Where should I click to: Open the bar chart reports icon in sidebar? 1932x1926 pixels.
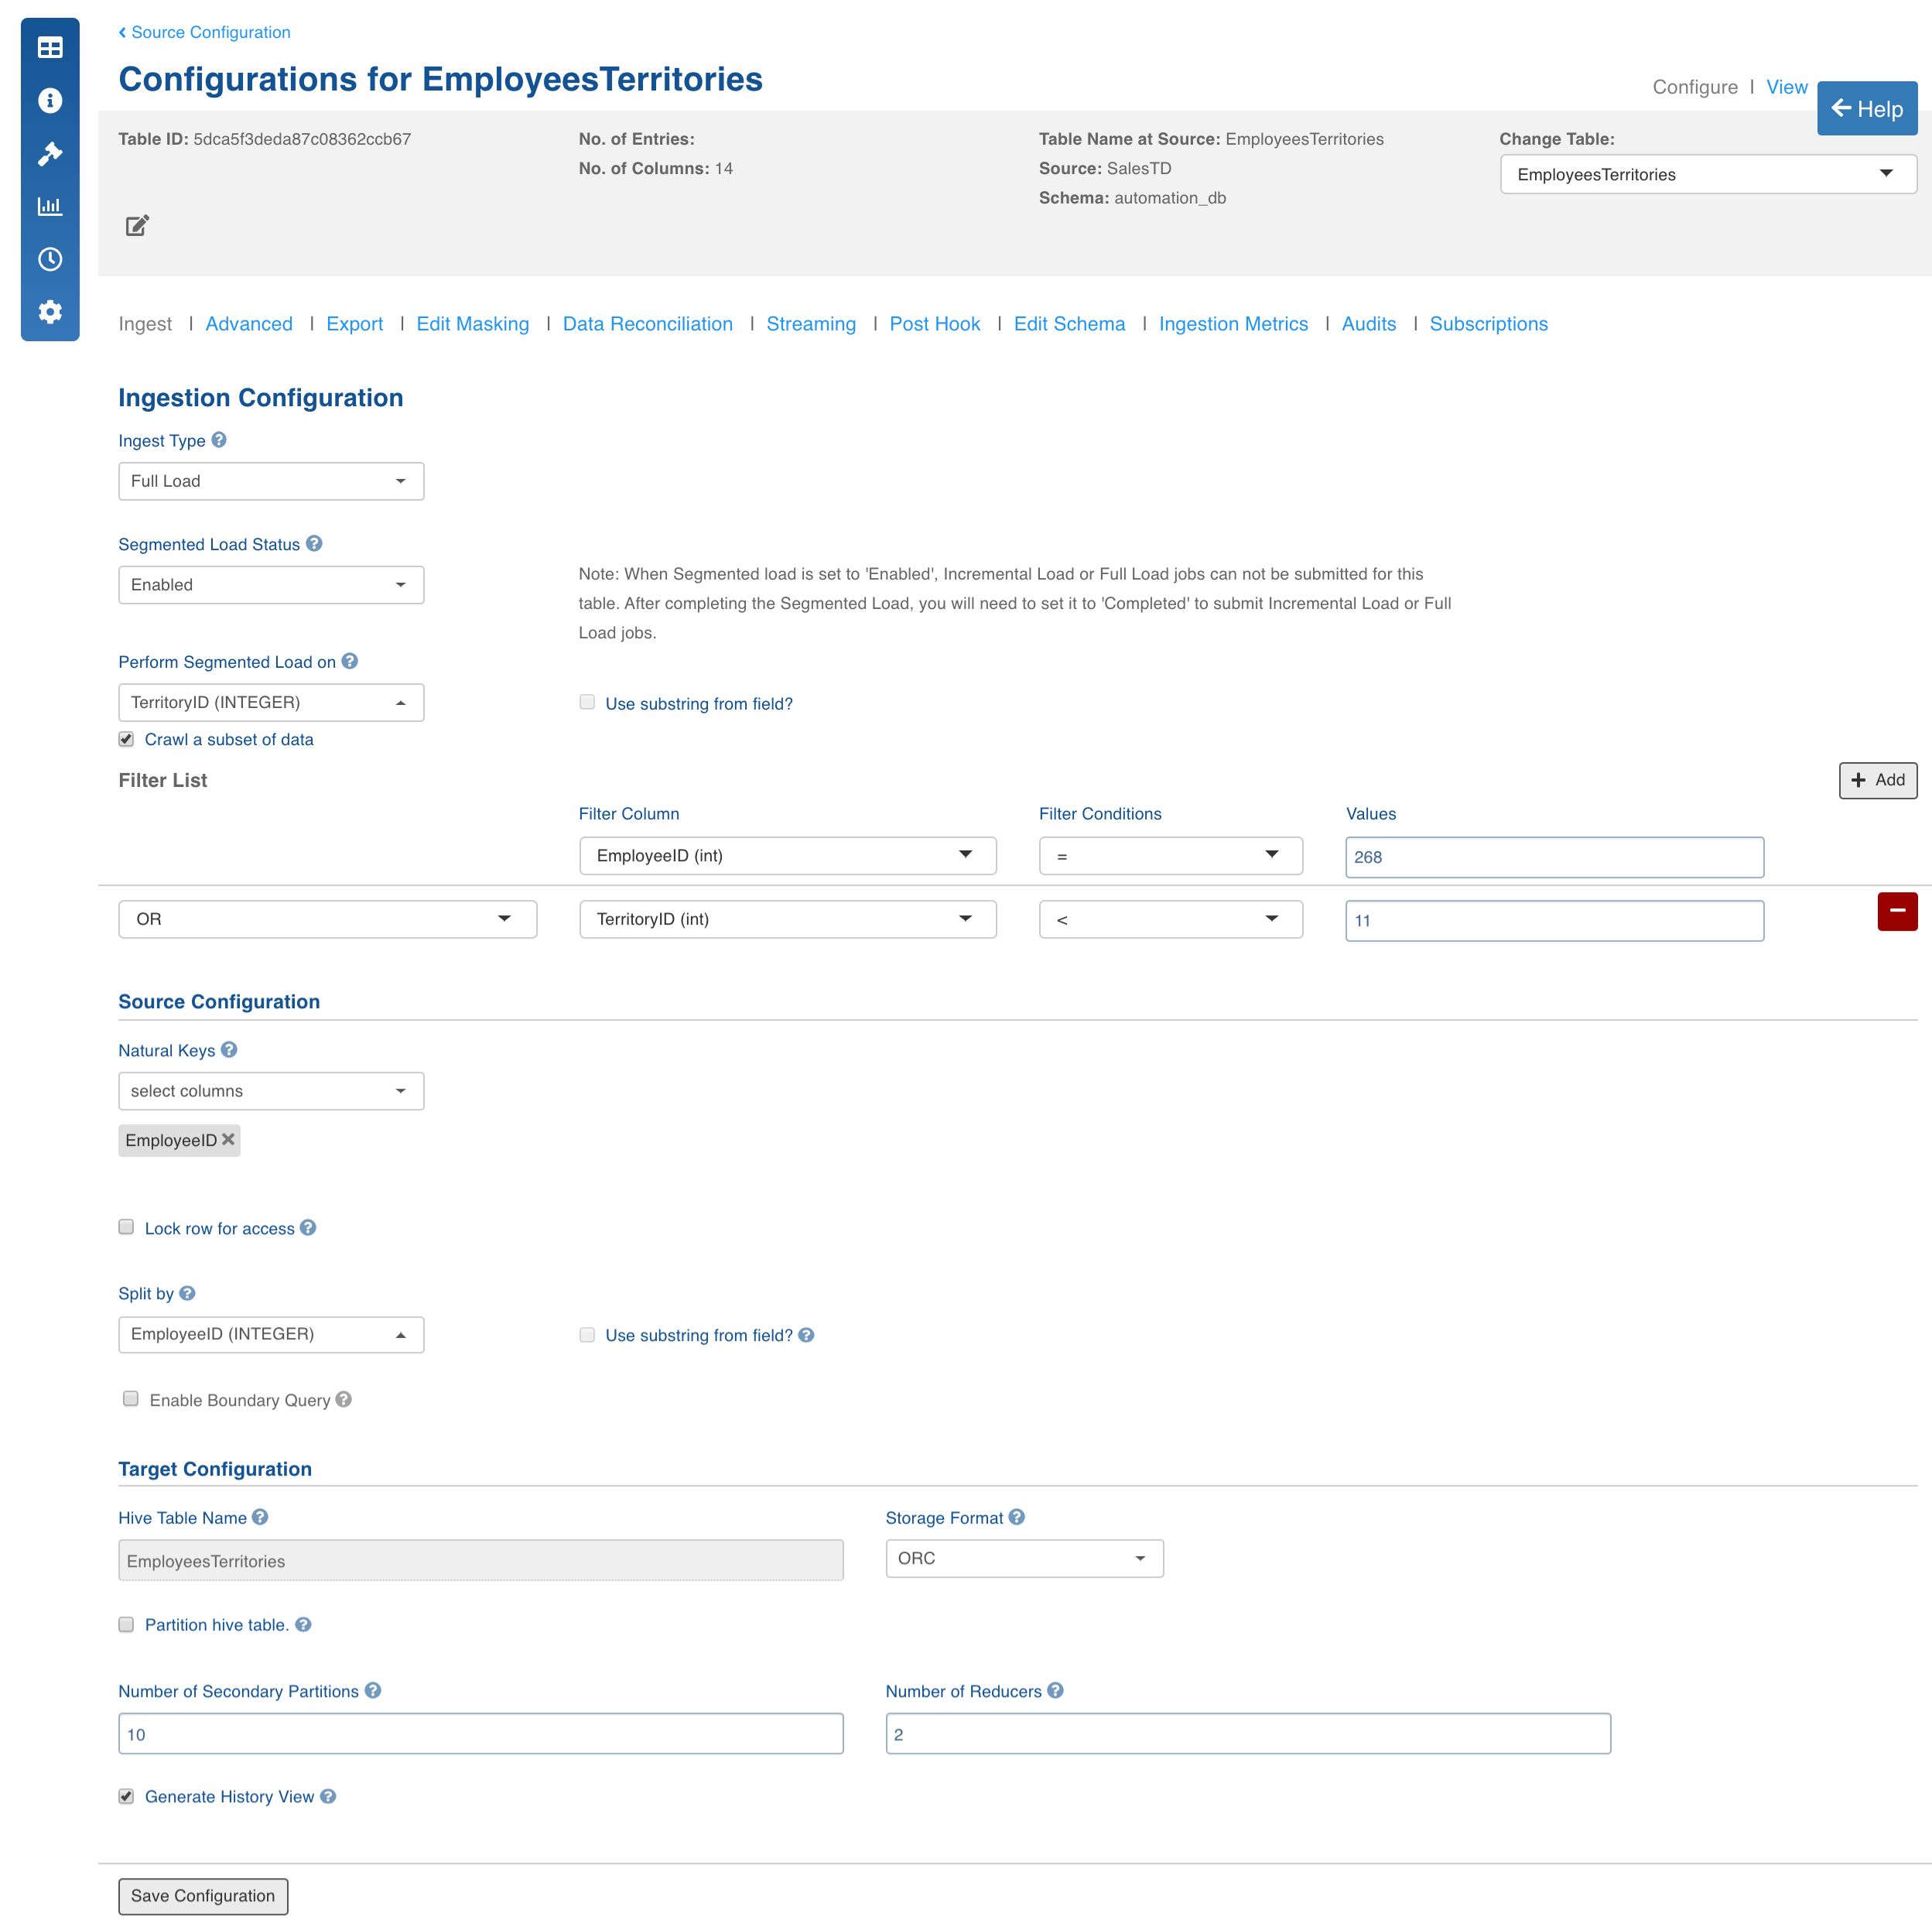[x=50, y=206]
